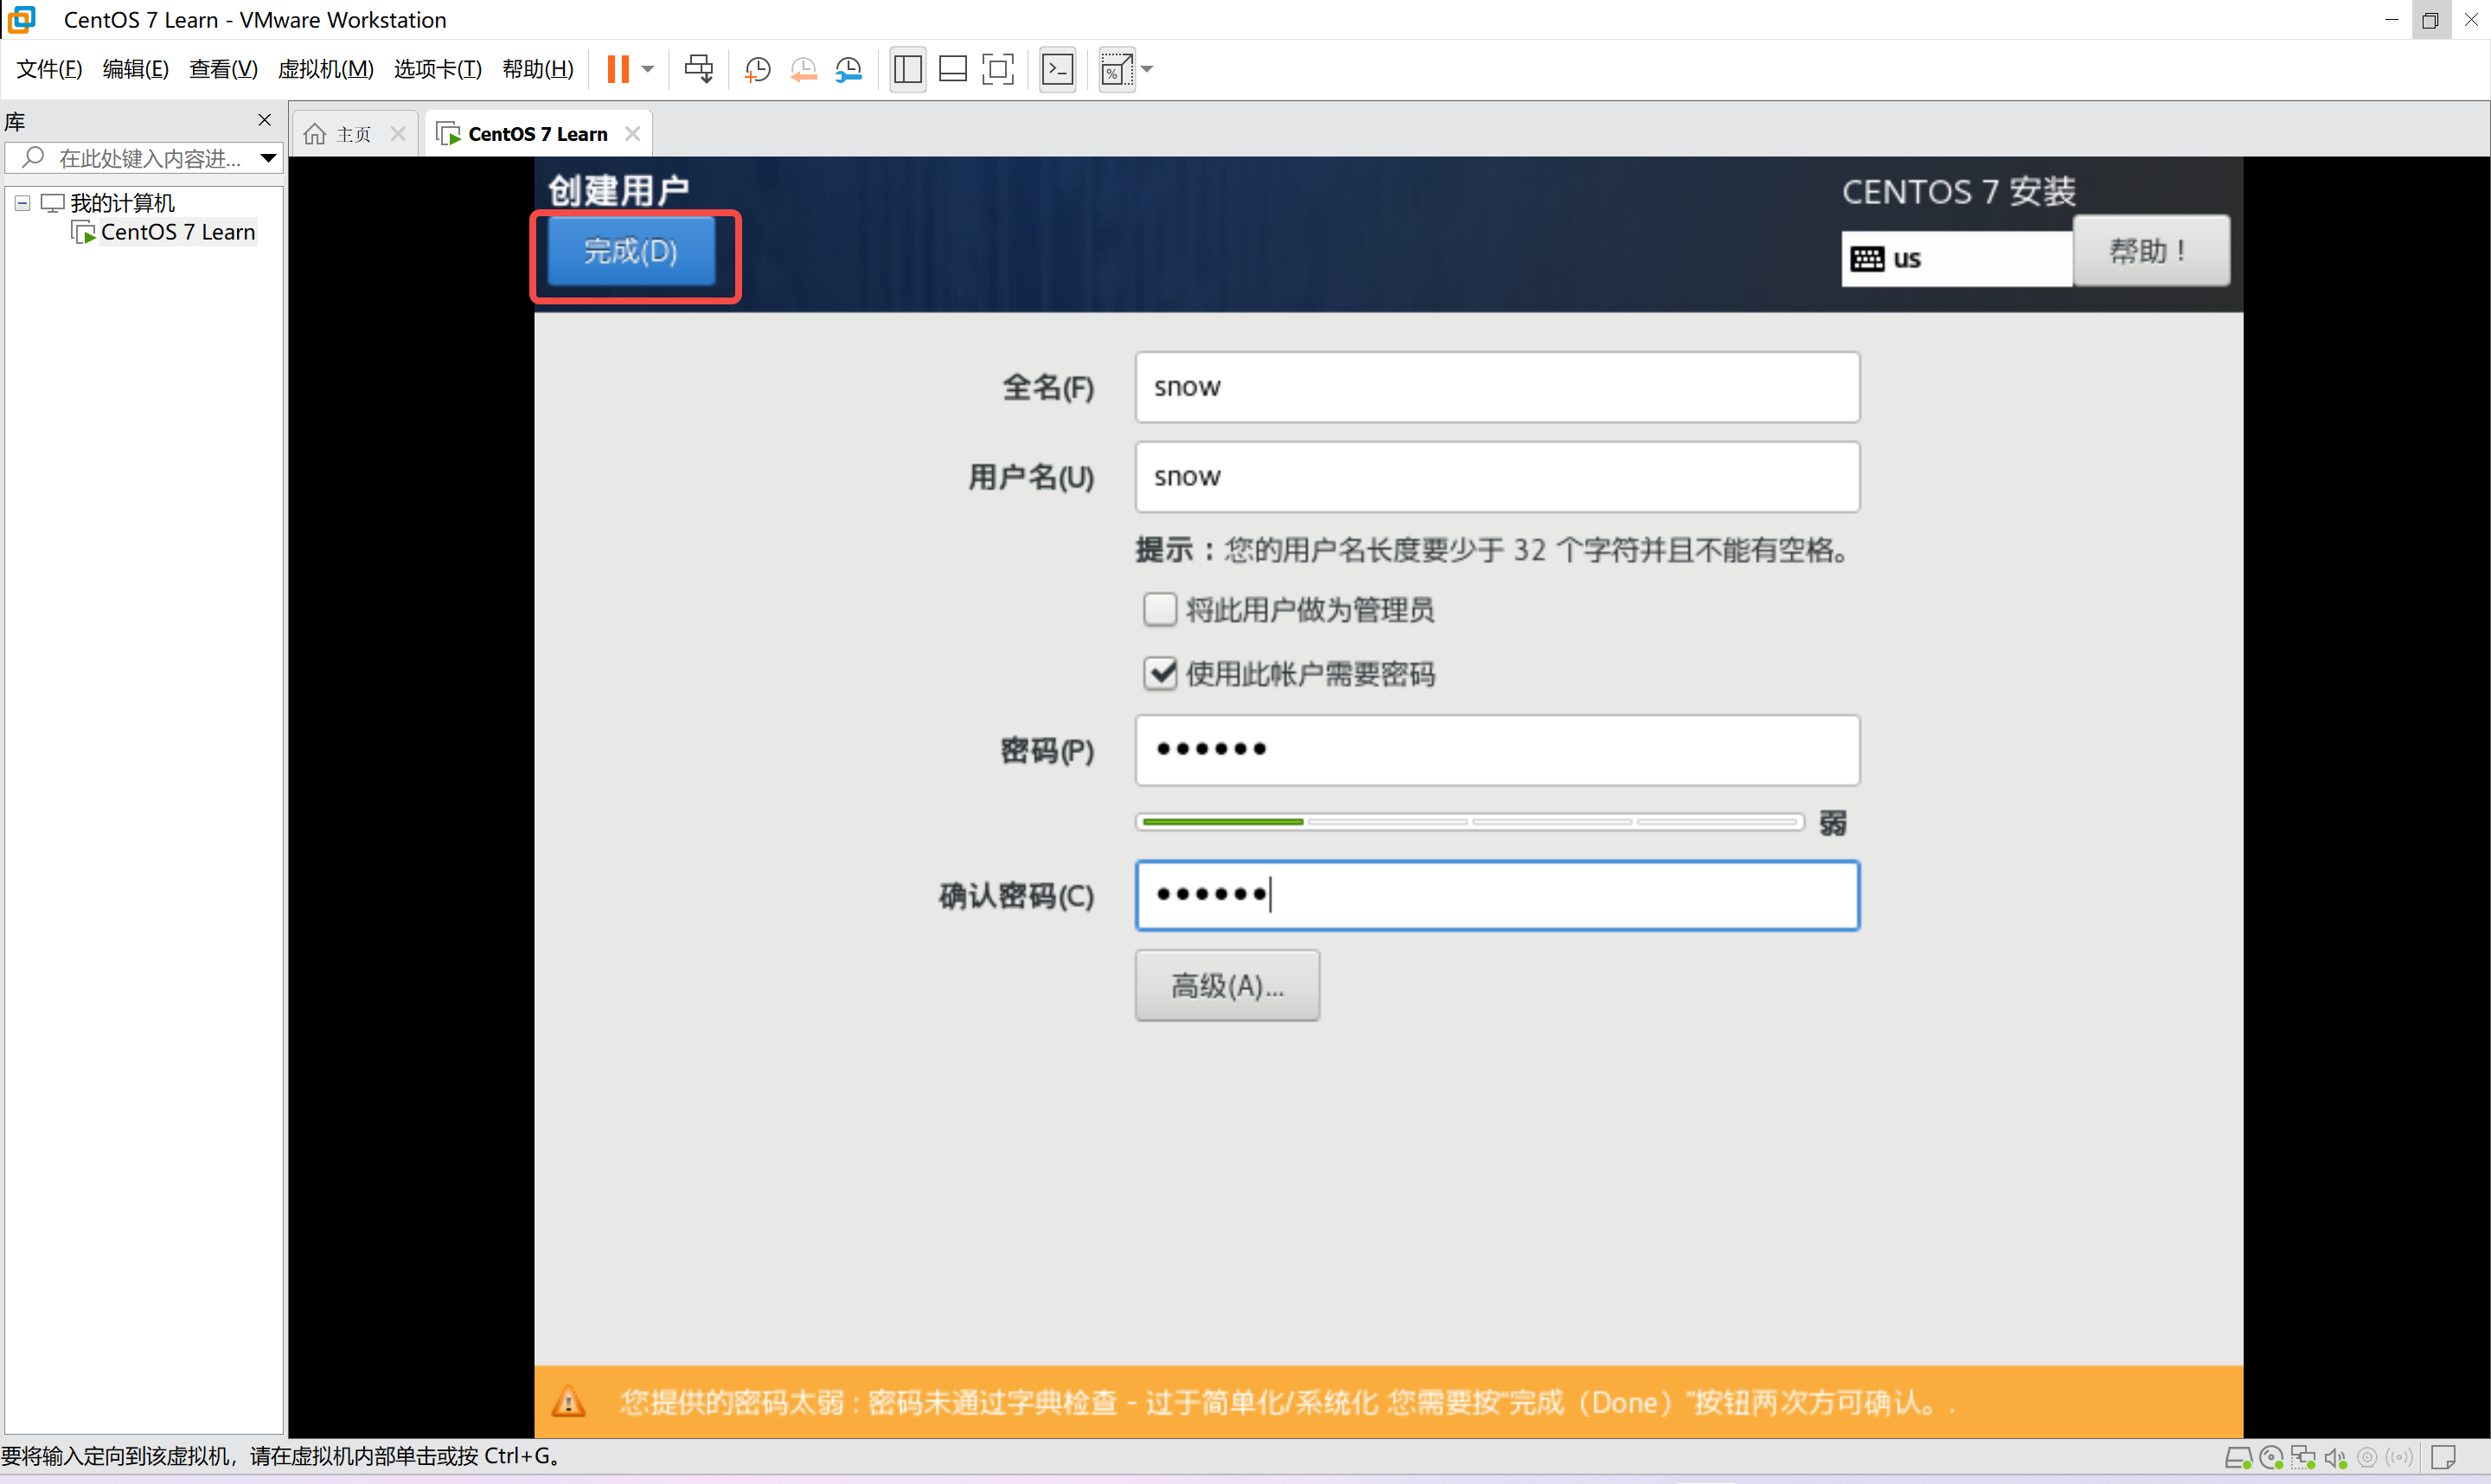
Task: Click the 创建用户 heading text
Action: coord(618,190)
